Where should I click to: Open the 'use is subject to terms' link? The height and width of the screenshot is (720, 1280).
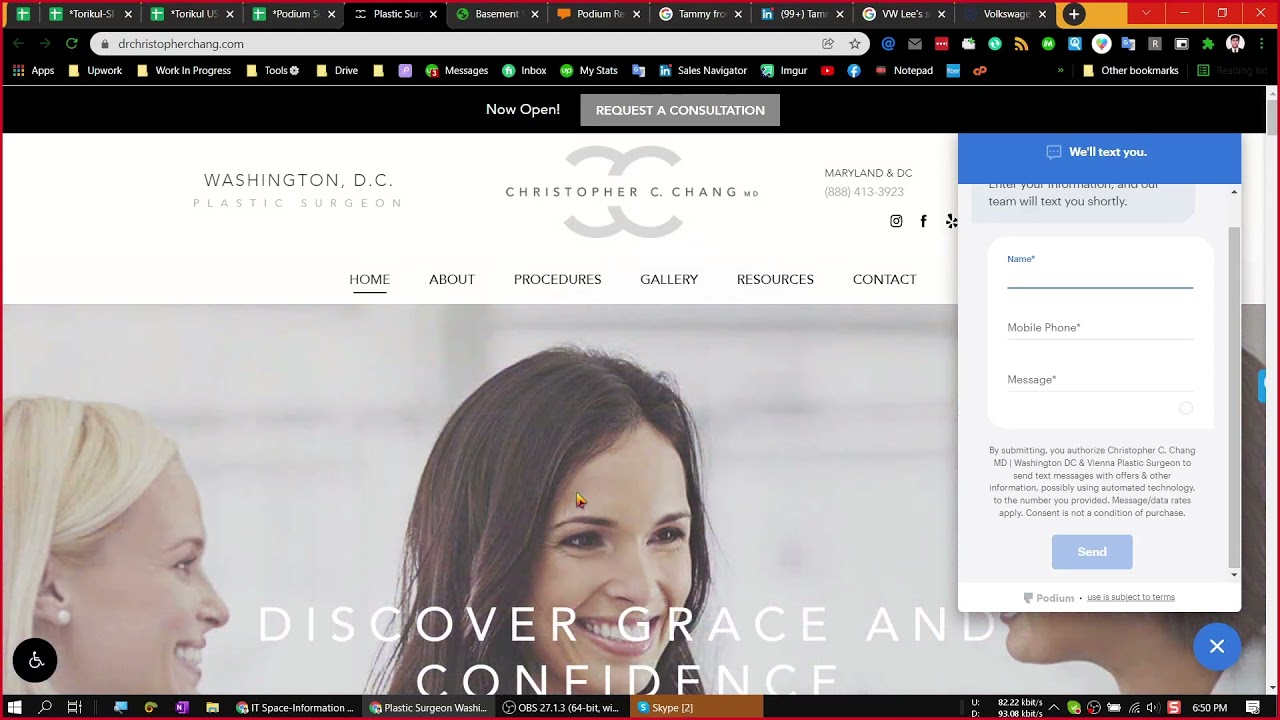[x=1131, y=597]
